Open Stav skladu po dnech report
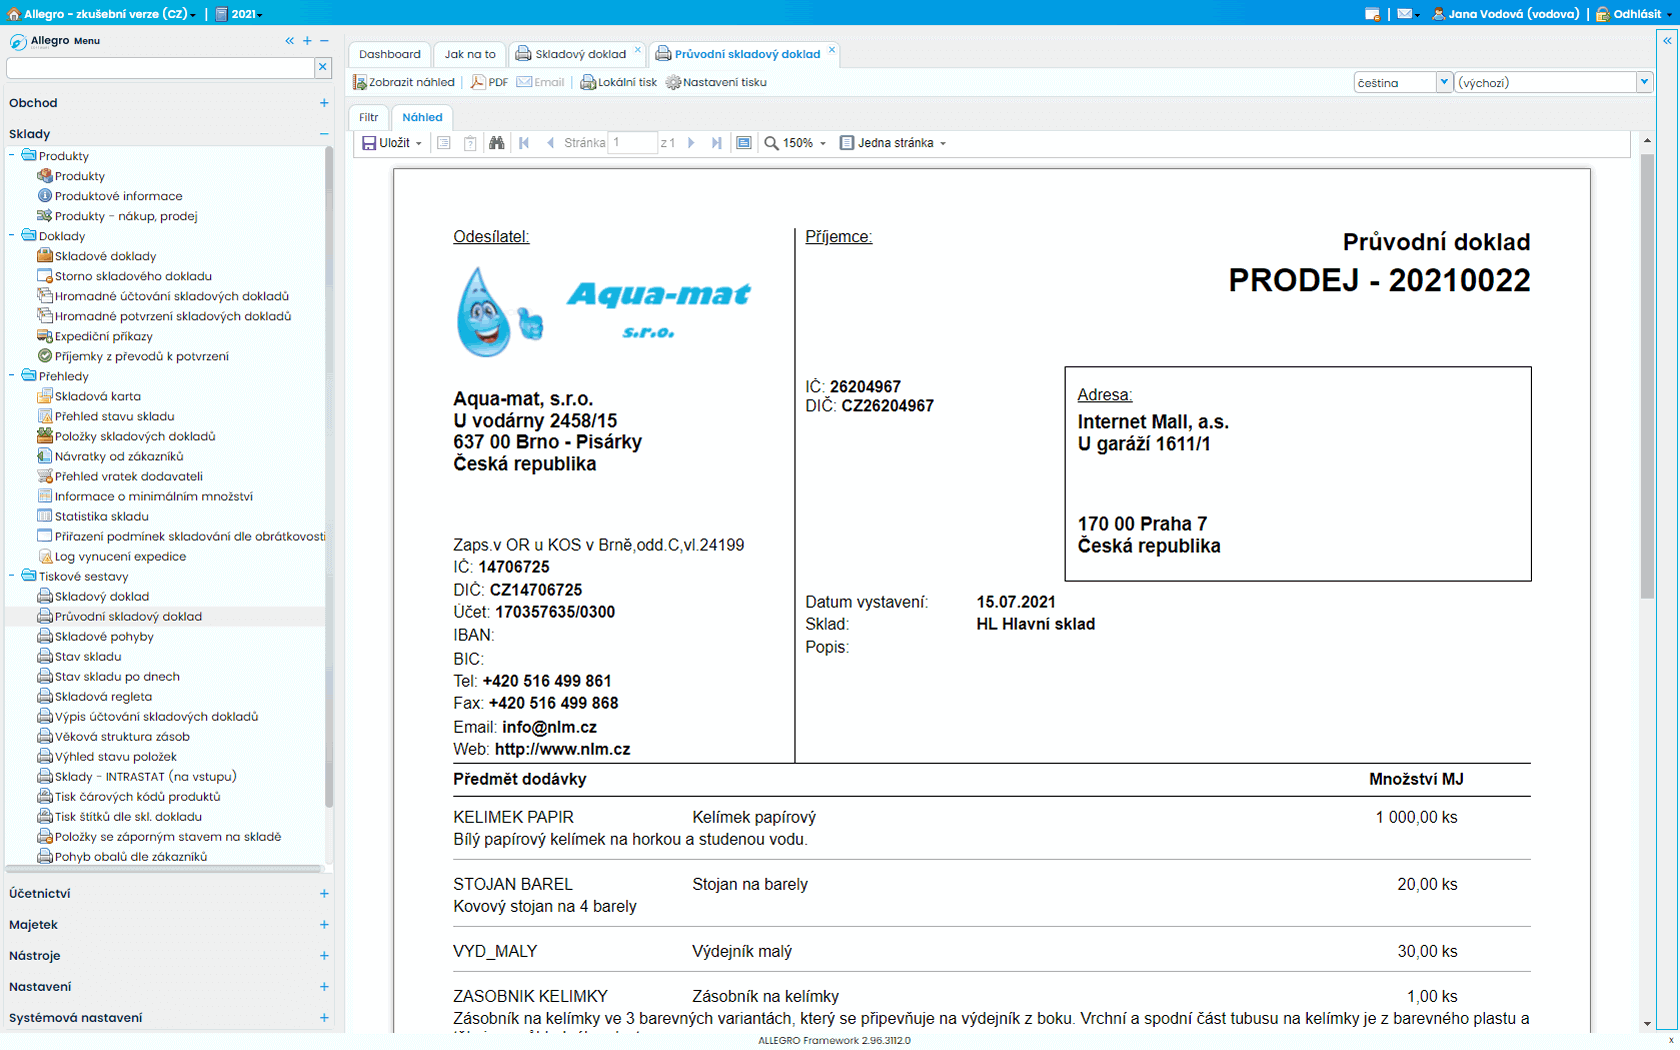This screenshot has width=1680, height=1050. coord(117,676)
